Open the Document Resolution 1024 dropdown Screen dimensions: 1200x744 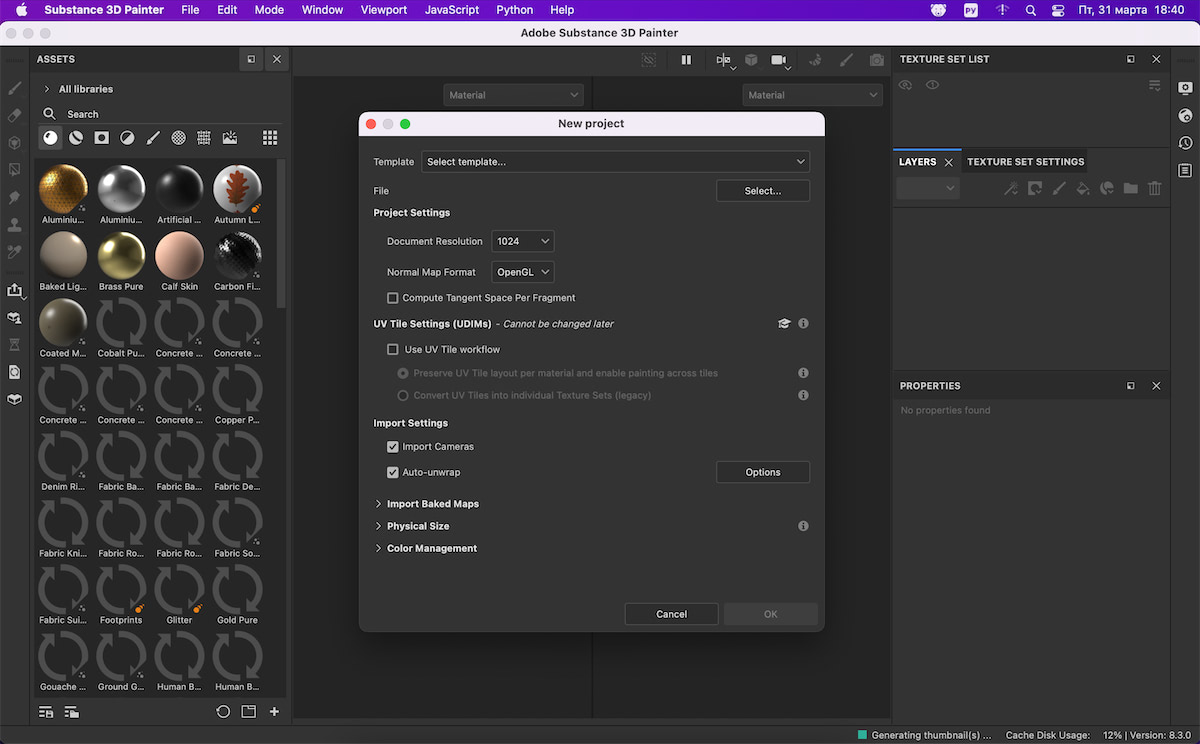[x=522, y=241]
